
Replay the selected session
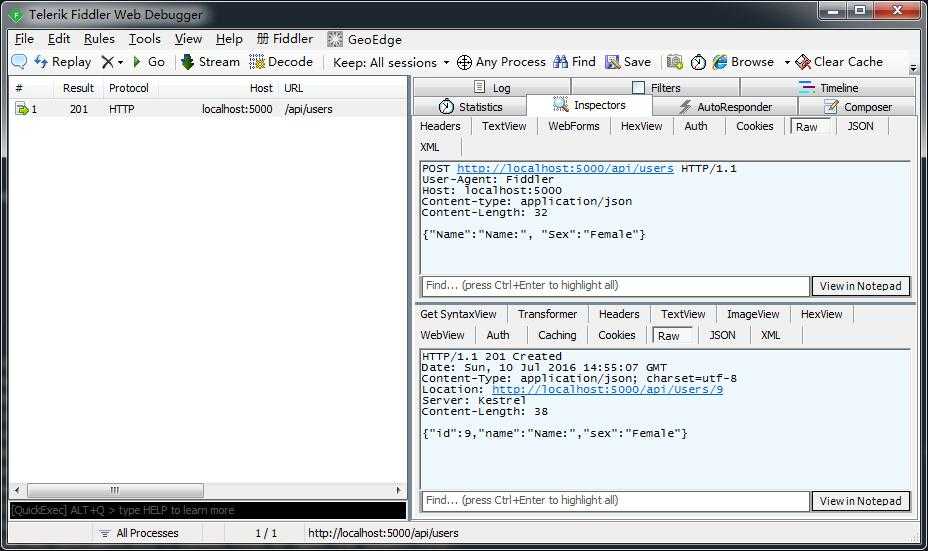click(63, 62)
